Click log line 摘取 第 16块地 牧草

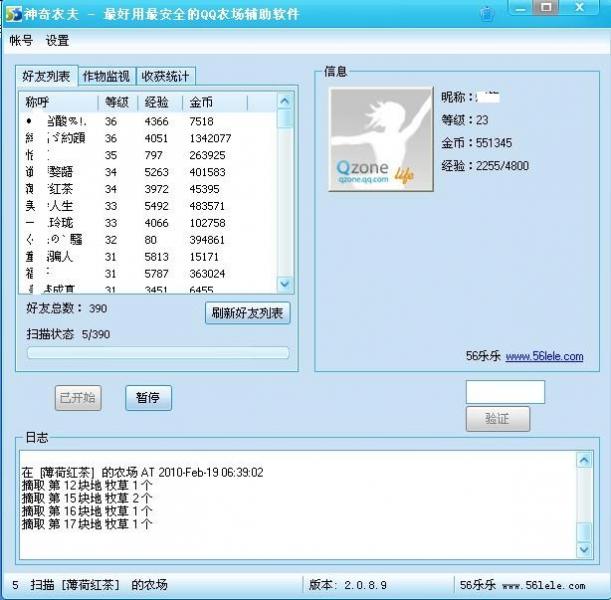pos(87,511)
